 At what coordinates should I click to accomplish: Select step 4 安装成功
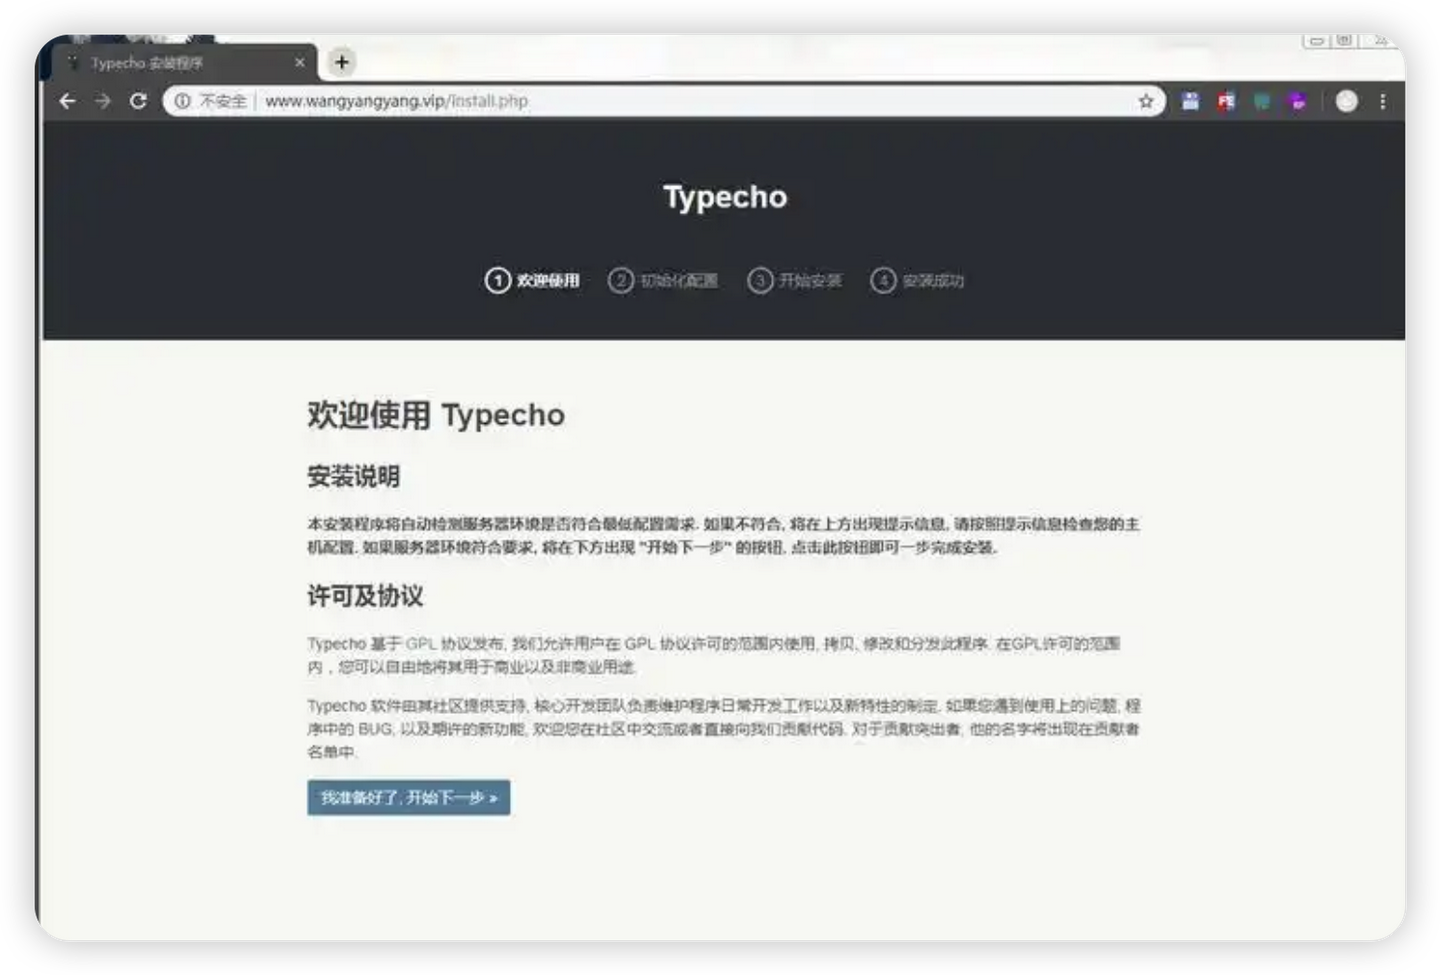[x=917, y=280]
